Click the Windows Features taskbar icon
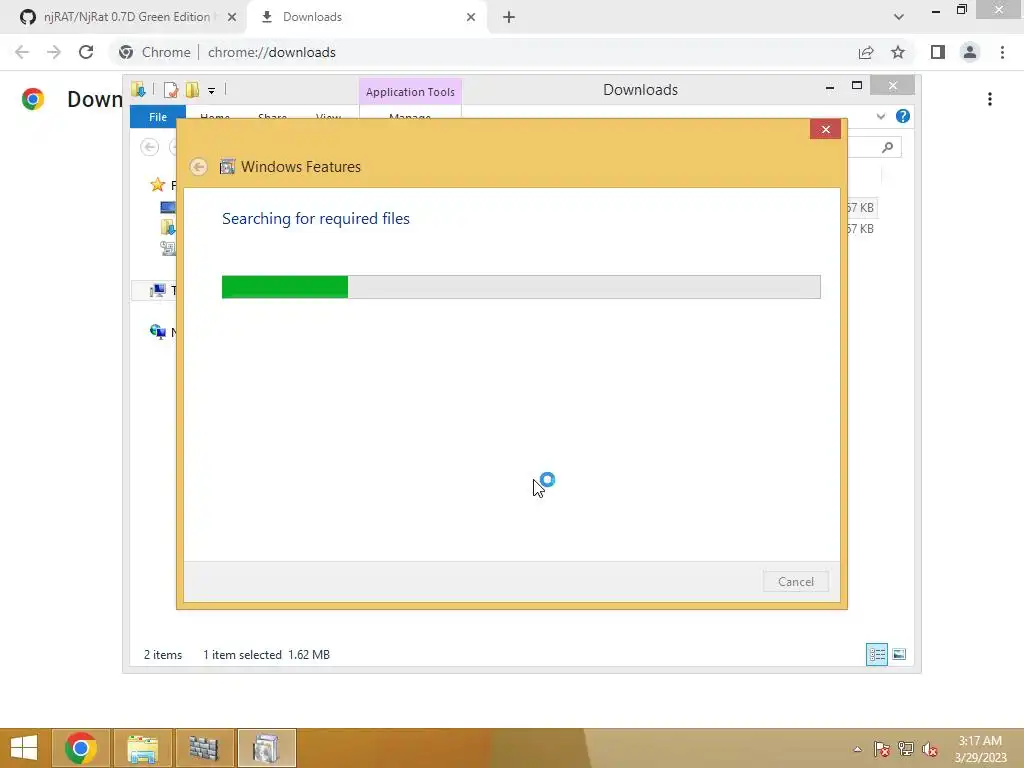Viewport: 1024px width, 768px height. coord(266,748)
